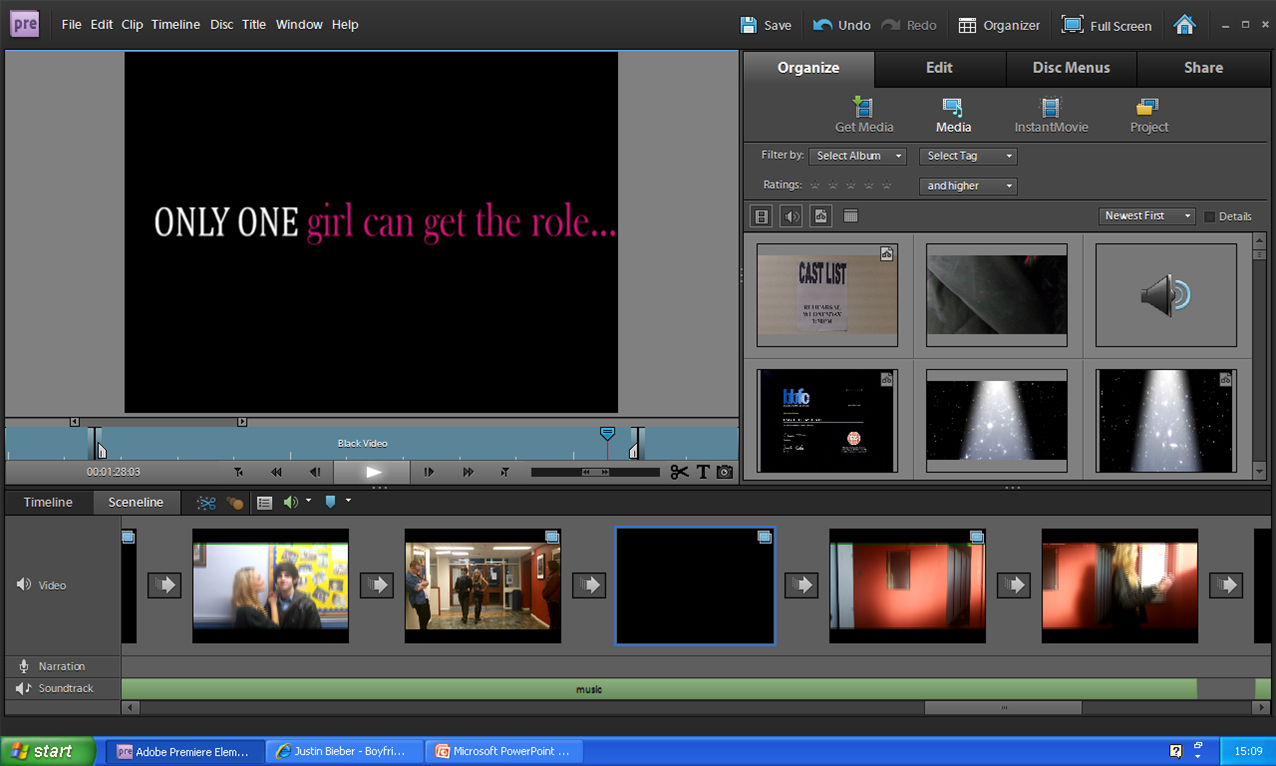The image size is (1276, 766).
Task: Click the blue marker icon
Action: pos(331,502)
